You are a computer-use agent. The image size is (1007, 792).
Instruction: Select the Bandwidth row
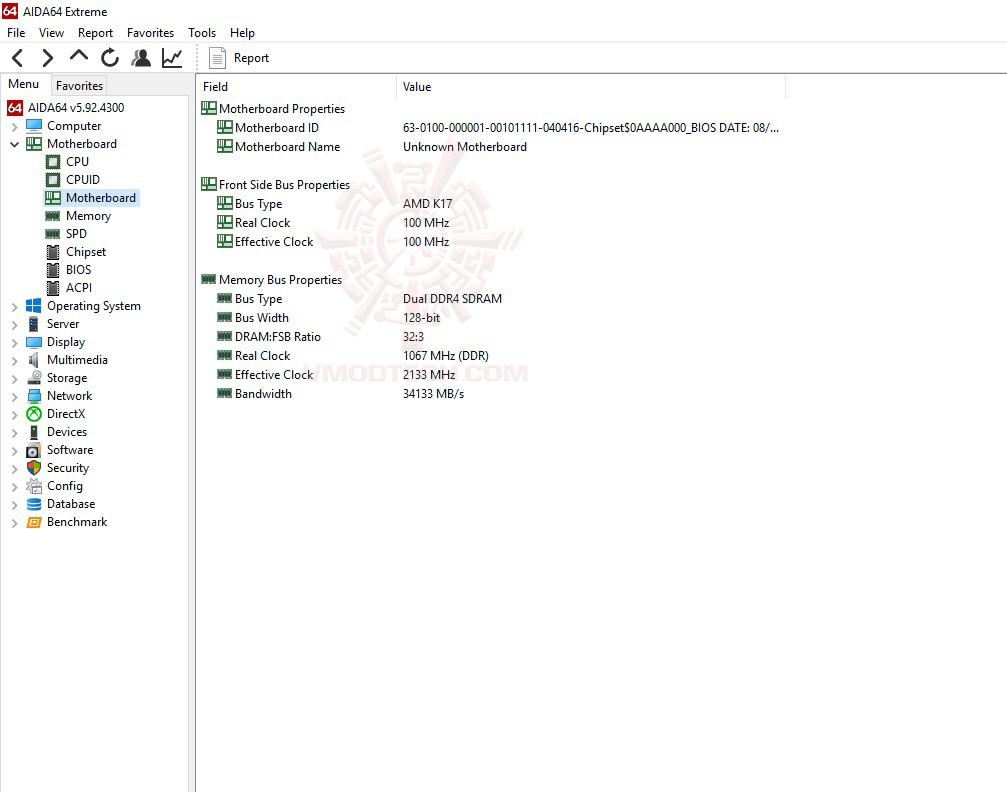tap(491, 394)
